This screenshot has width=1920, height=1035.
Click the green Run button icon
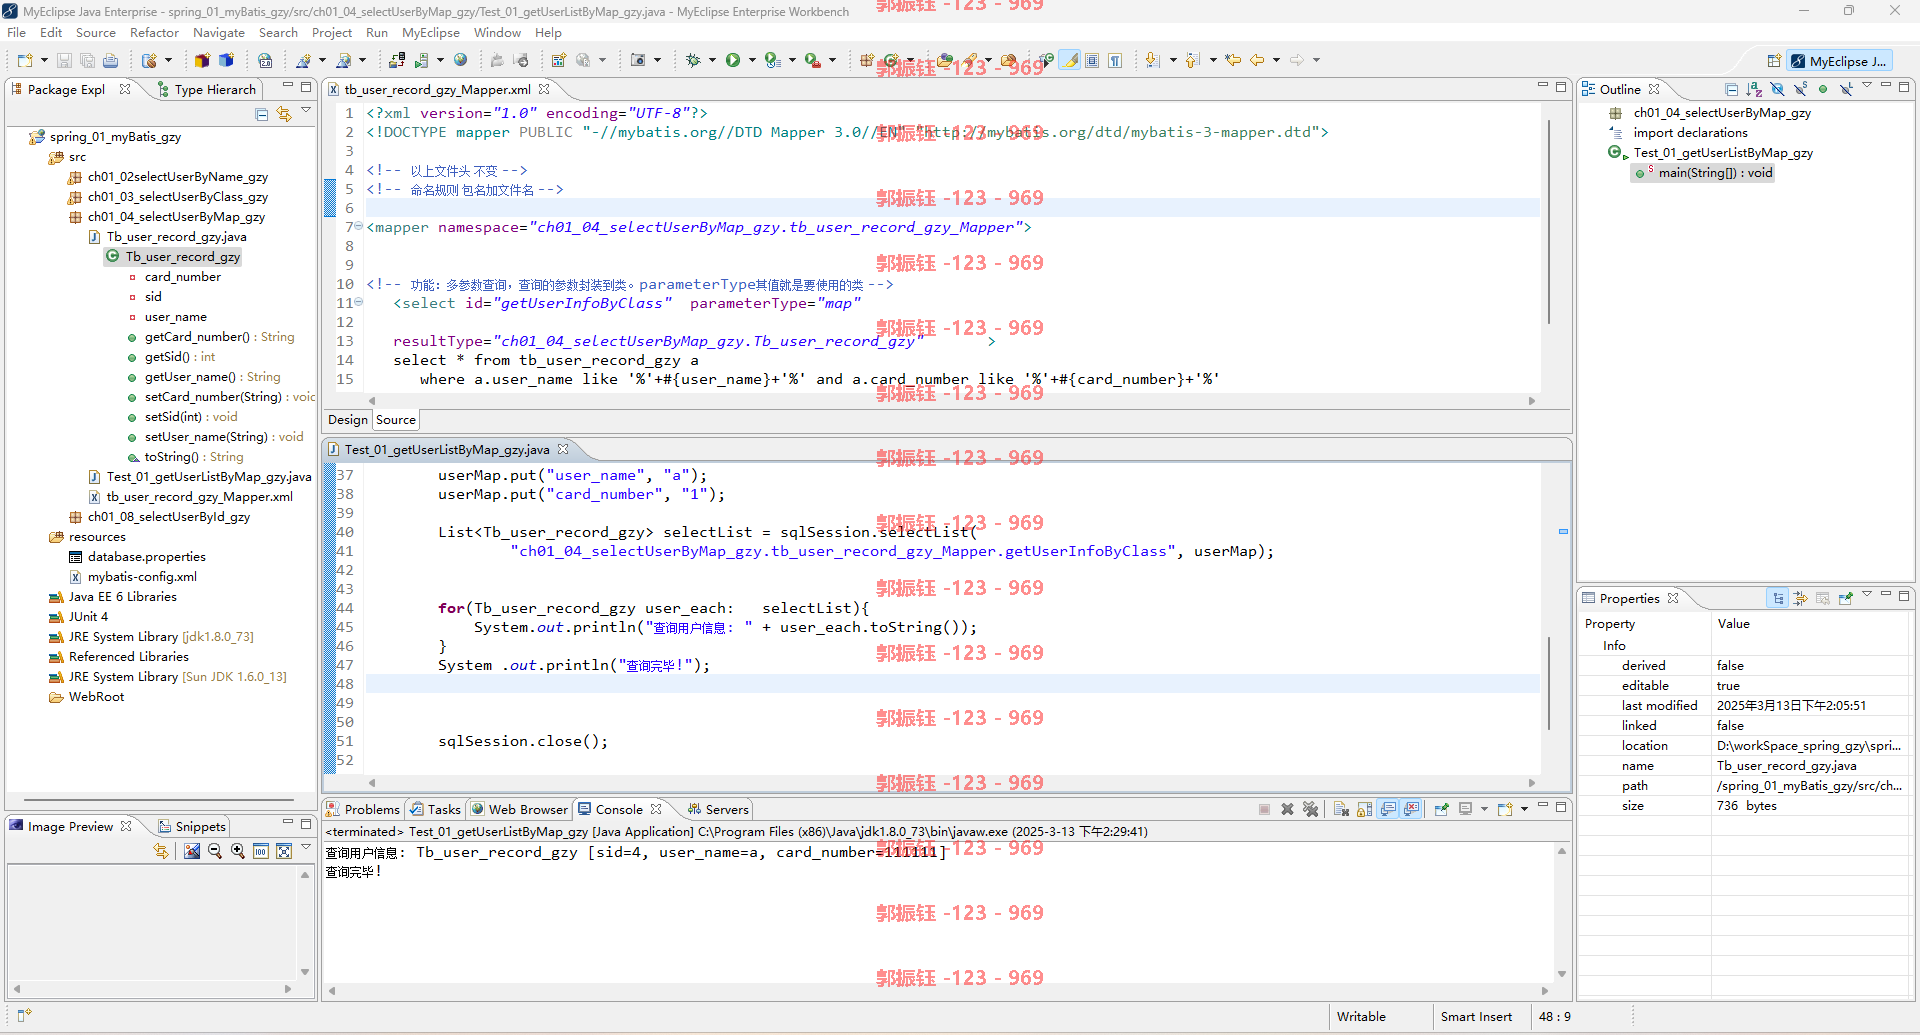click(x=733, y=60)
